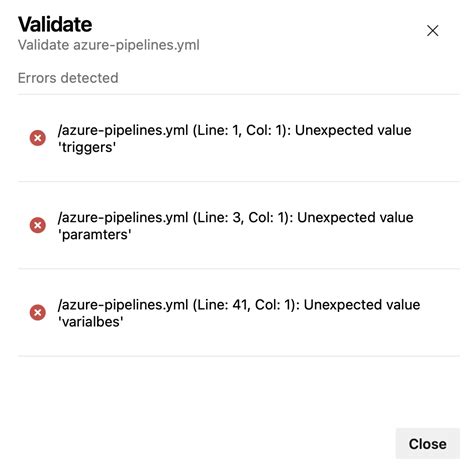Click the red error icon beside the 'varialbes' error
Image resolution: width=474 pixels, height=472 pixels.
tap(38, 313)
